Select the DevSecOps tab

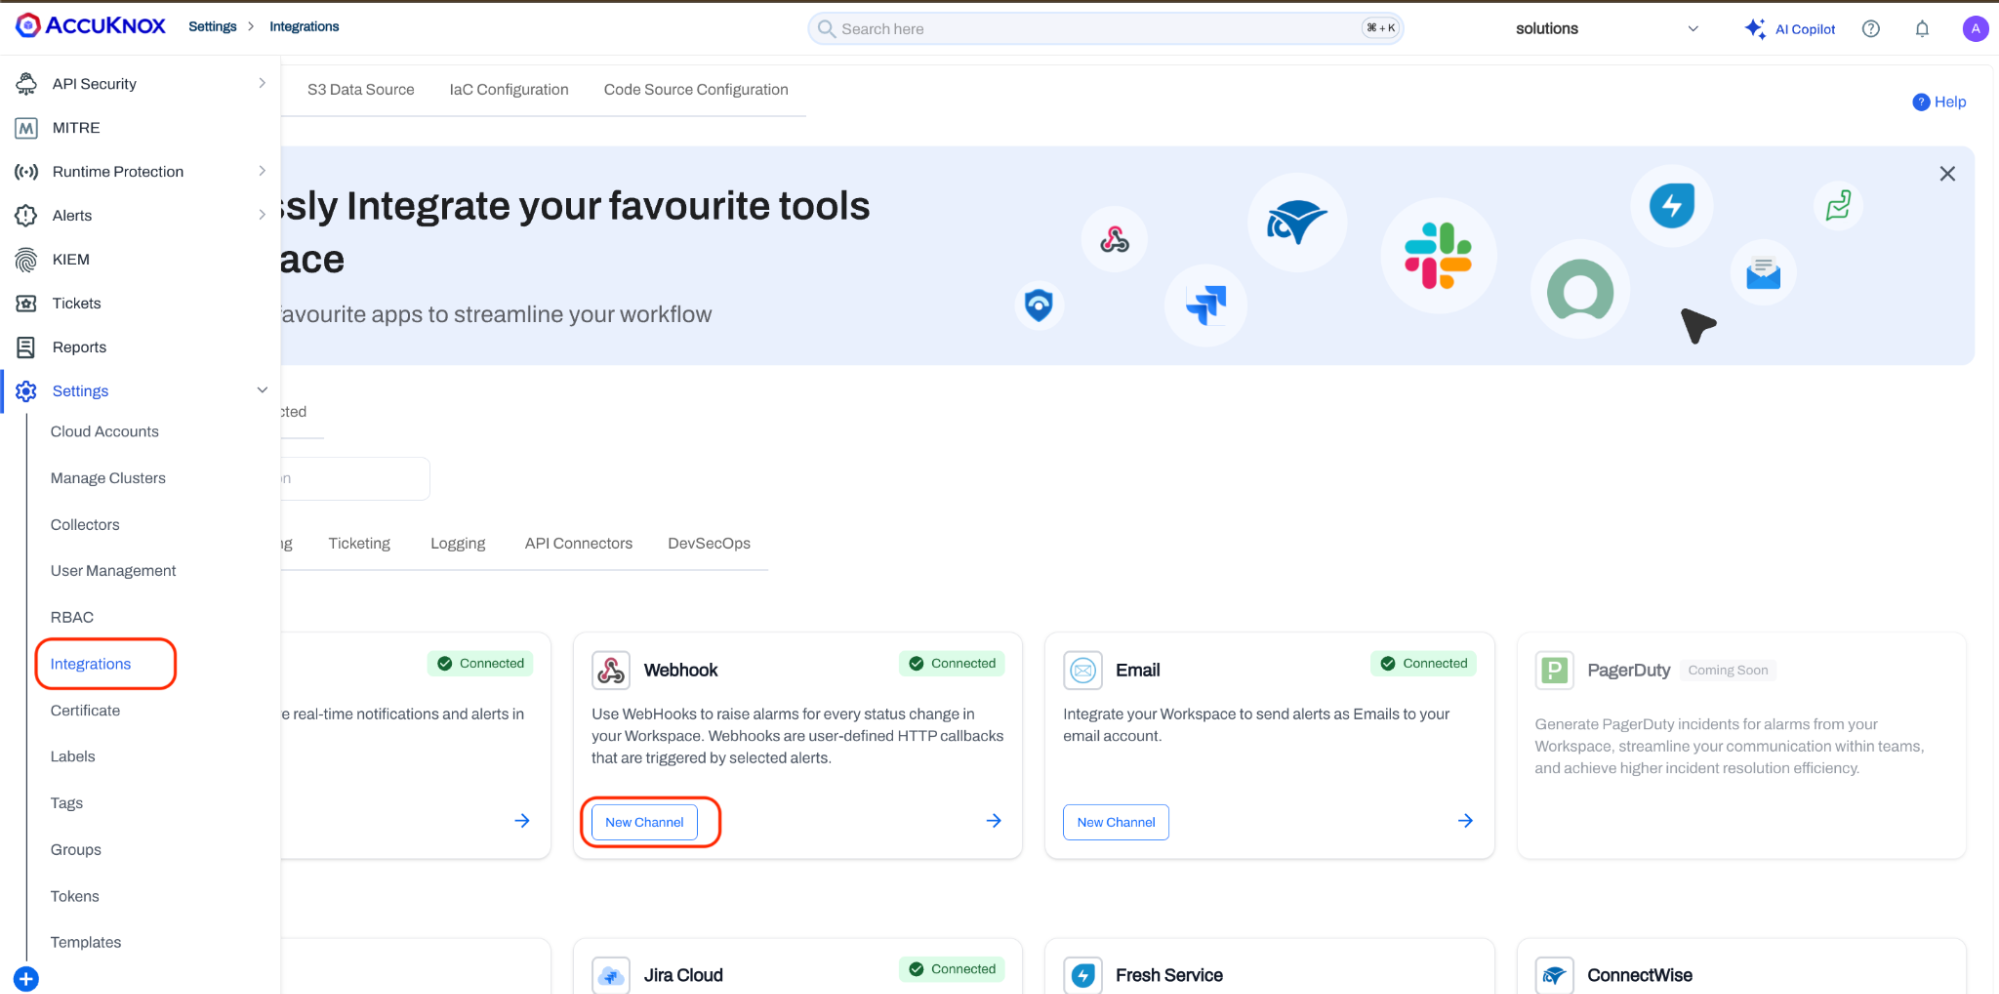click(x=709, y=544)
